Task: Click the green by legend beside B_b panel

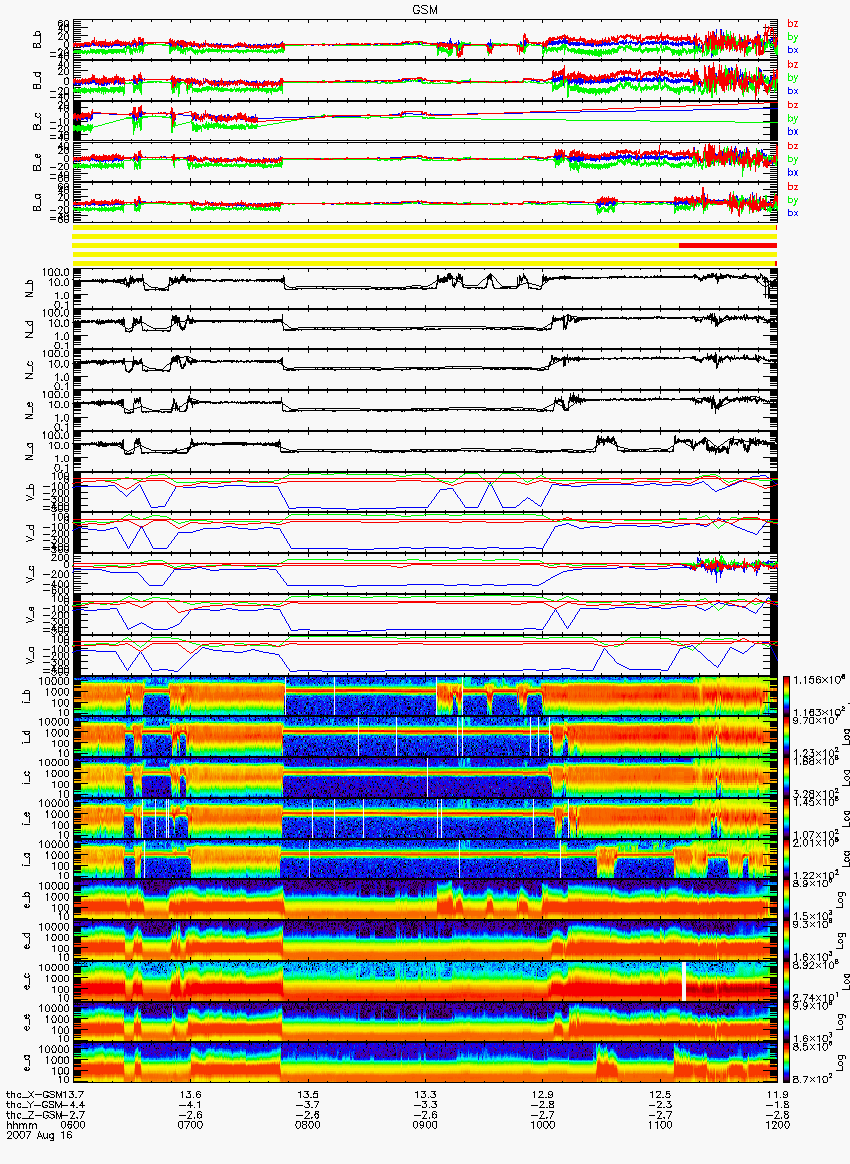Action: coord(793,36)
